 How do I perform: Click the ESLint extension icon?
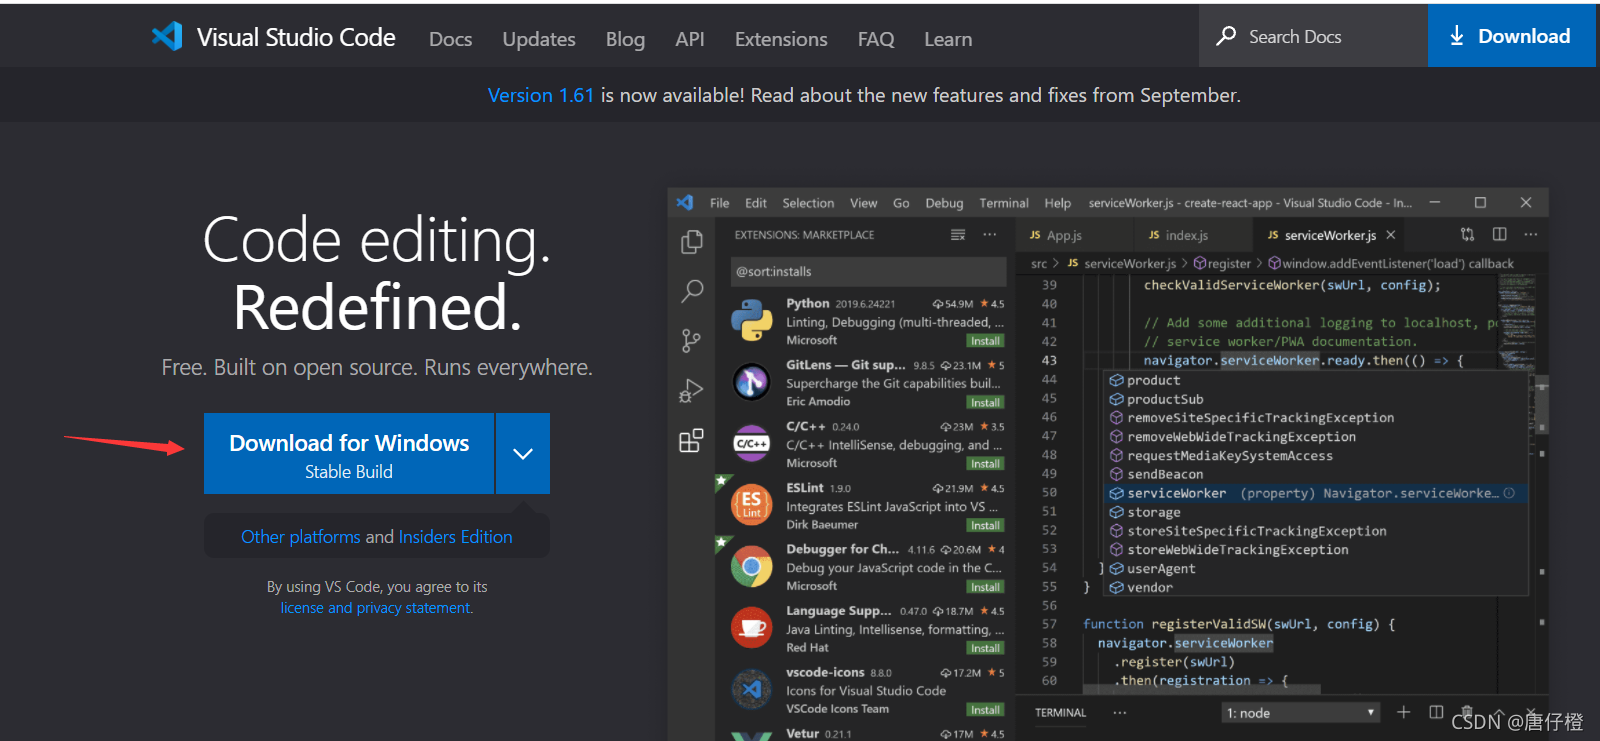(751, 505)
